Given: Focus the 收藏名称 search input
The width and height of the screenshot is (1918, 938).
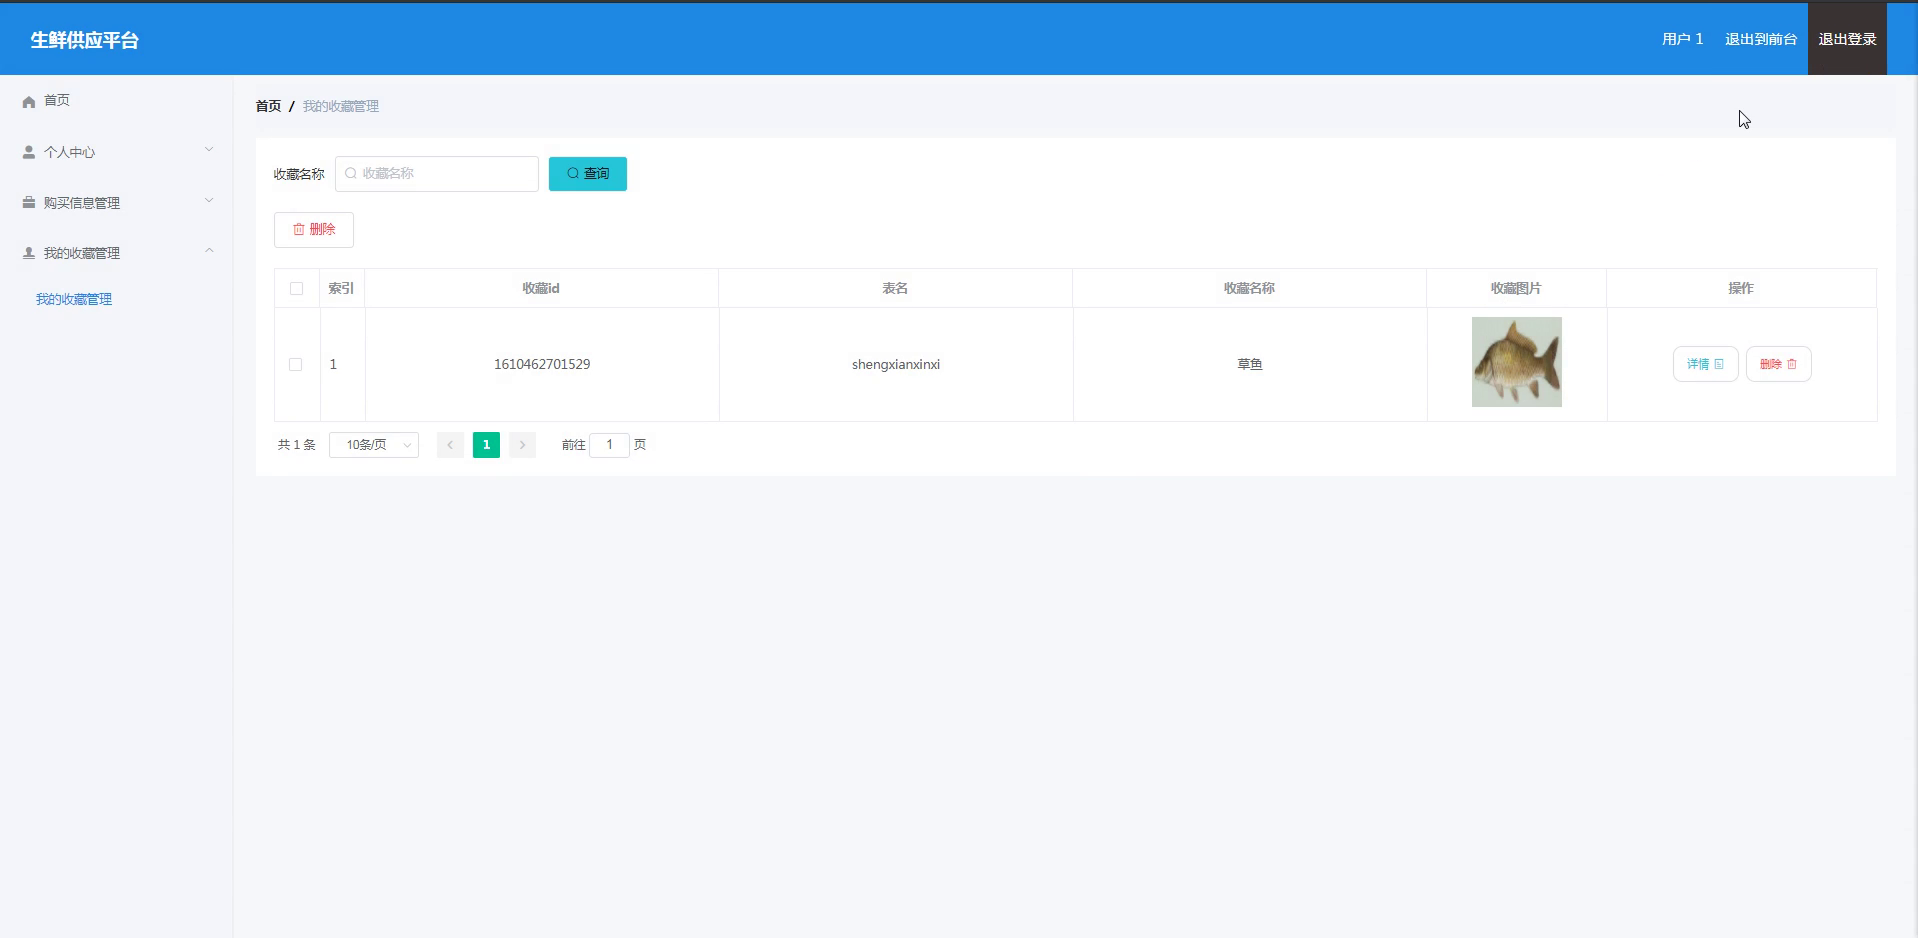Looking at the screenshot, I should pos(437,174).
